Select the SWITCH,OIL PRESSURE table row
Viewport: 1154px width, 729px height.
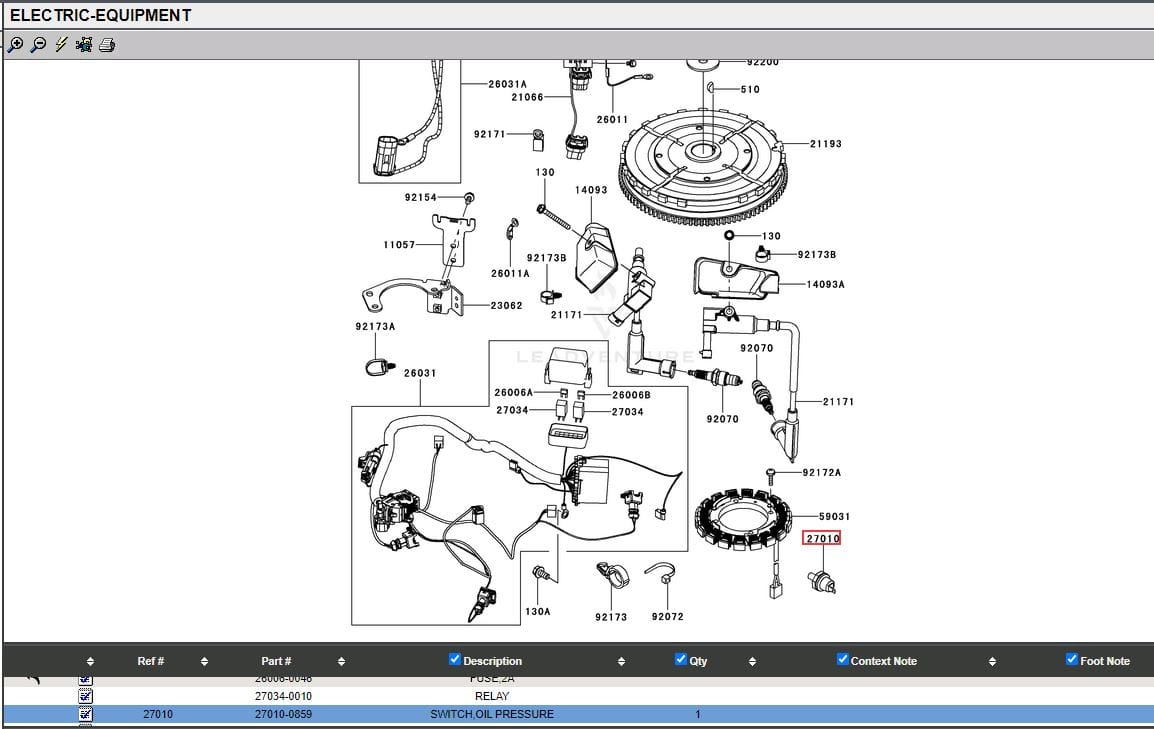coord(491,714)
